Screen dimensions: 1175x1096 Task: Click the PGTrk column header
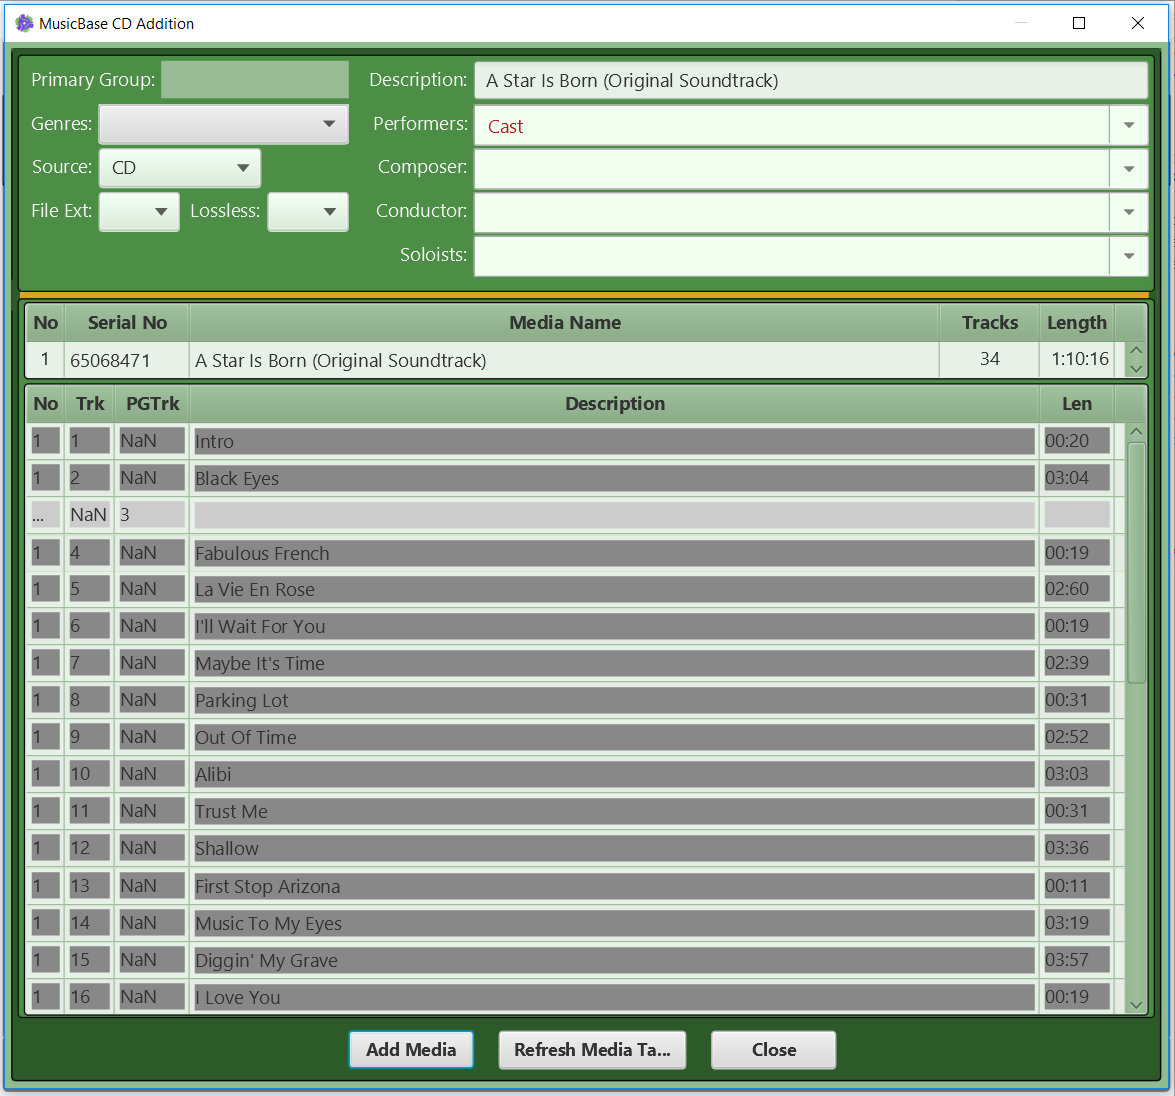tap(152, 404)
